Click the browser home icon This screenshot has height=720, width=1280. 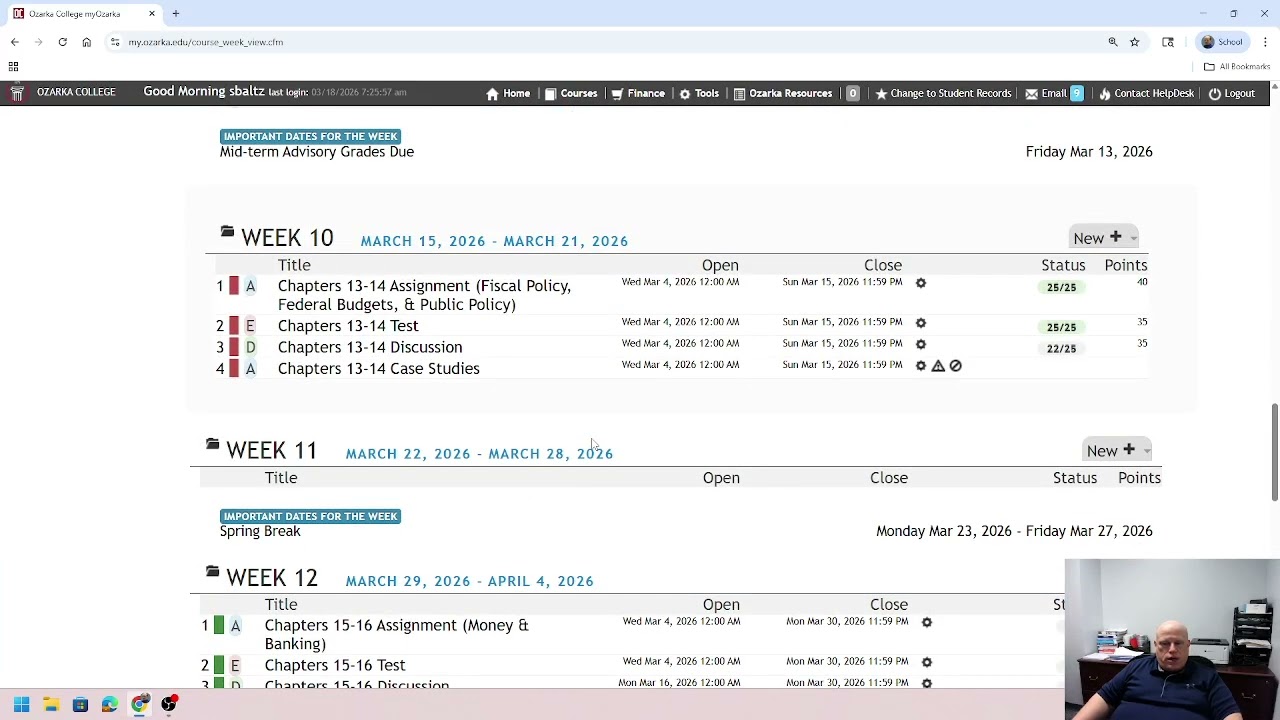coord(87,42)
